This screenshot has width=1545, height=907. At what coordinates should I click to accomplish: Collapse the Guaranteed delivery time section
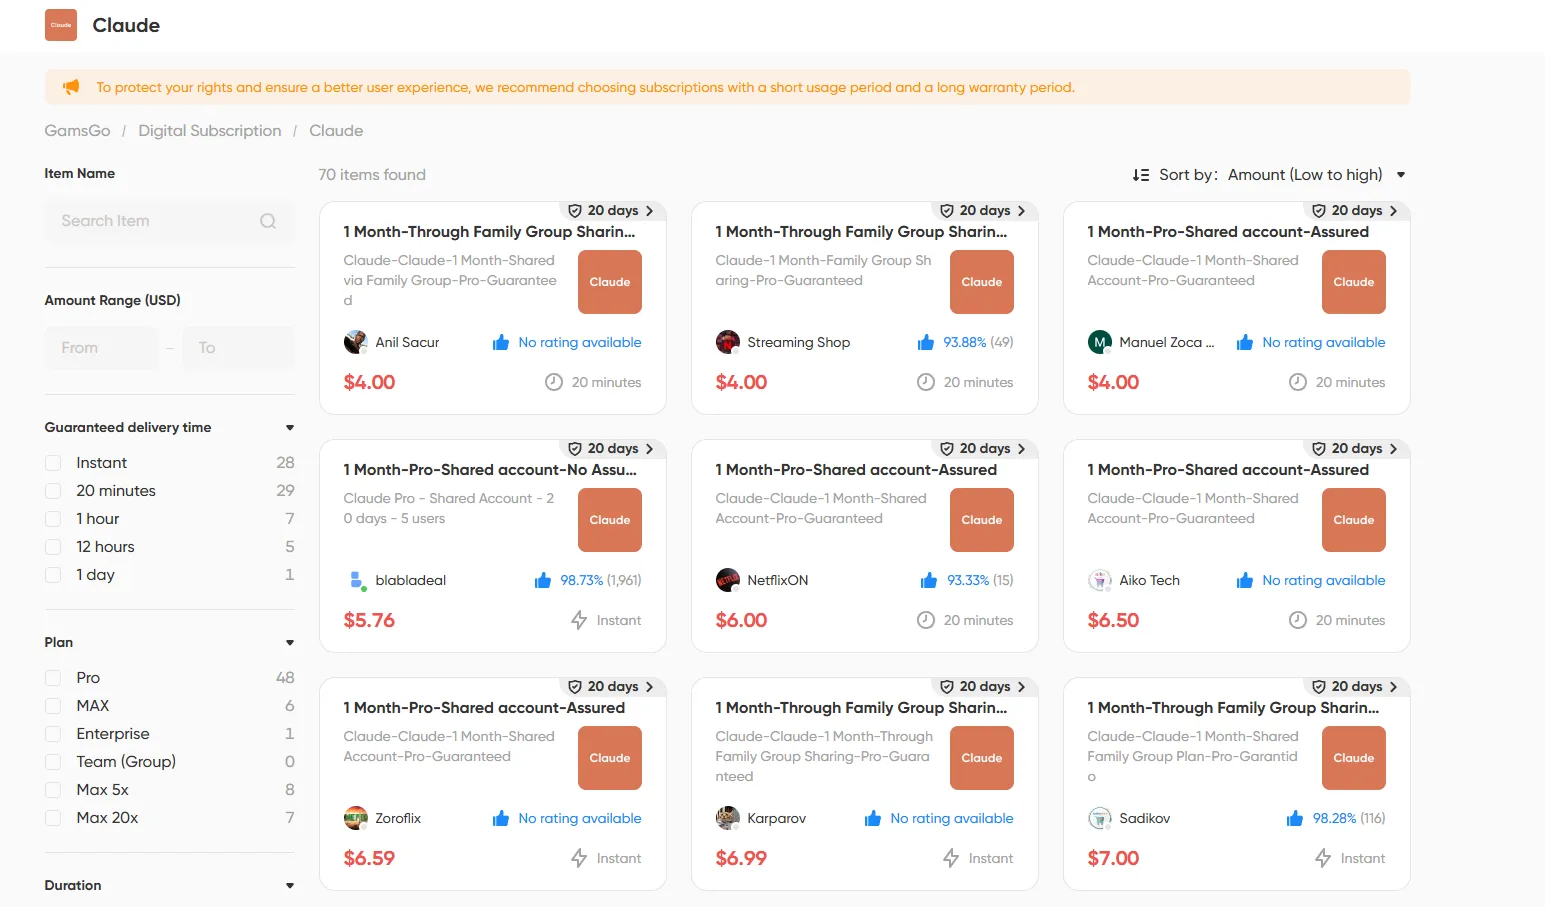click(290, 428)
